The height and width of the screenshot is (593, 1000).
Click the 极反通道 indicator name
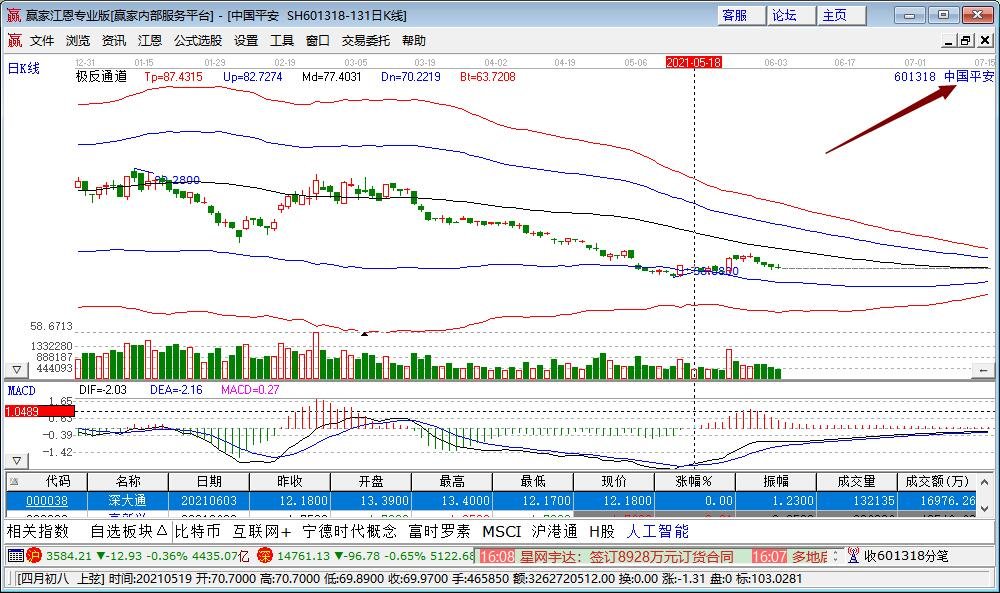[x=101, y=77]
